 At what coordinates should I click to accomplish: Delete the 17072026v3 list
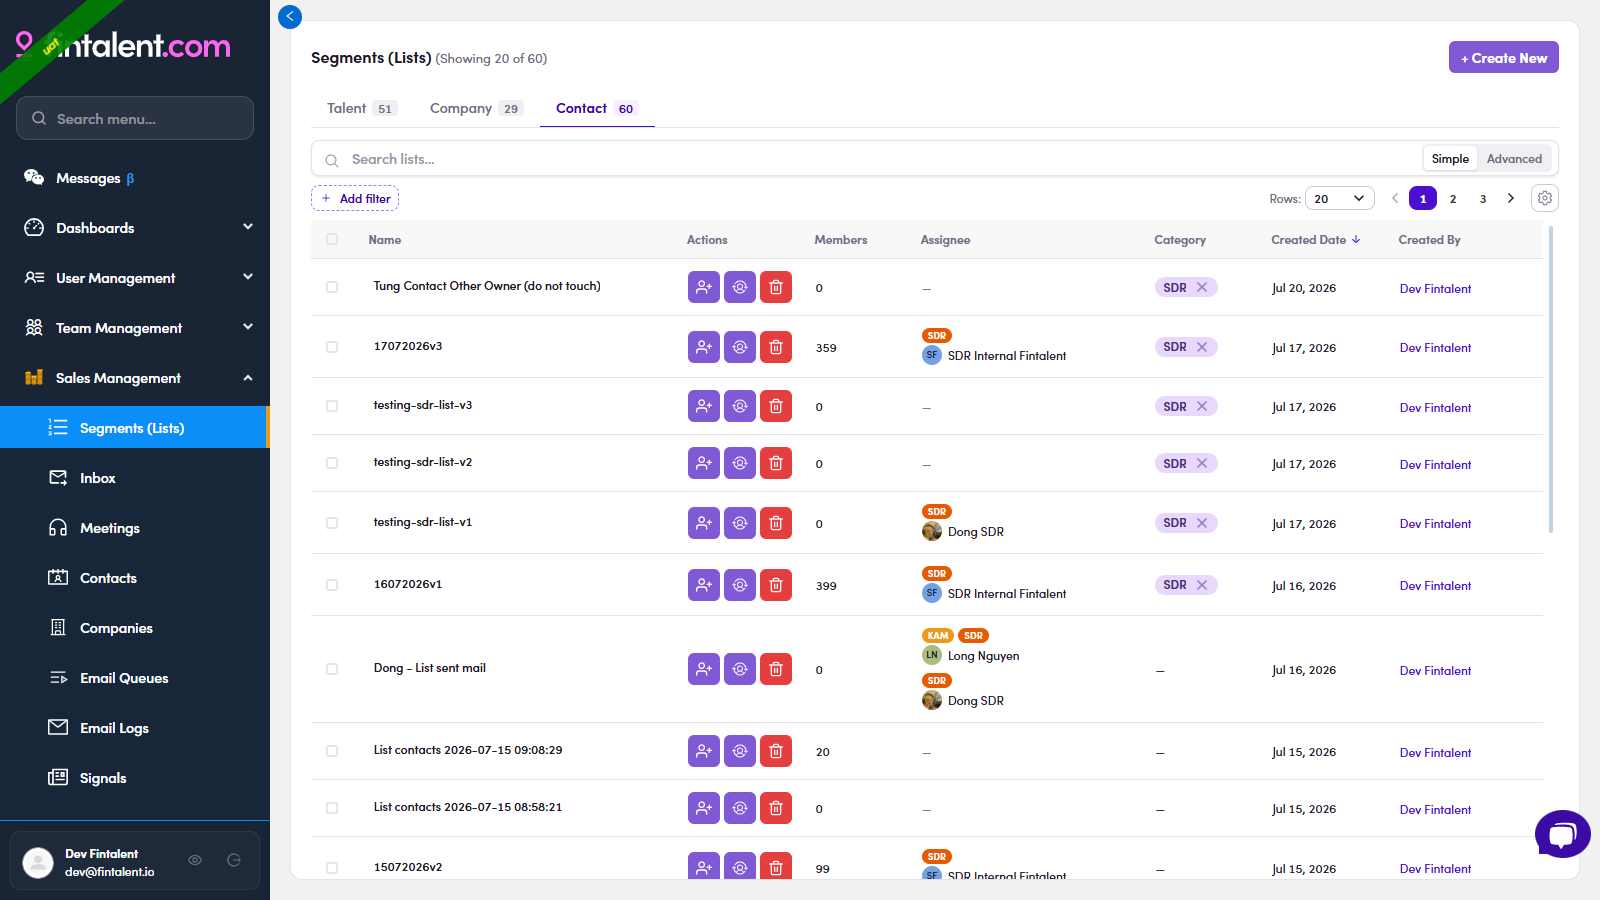pos(776,347)
